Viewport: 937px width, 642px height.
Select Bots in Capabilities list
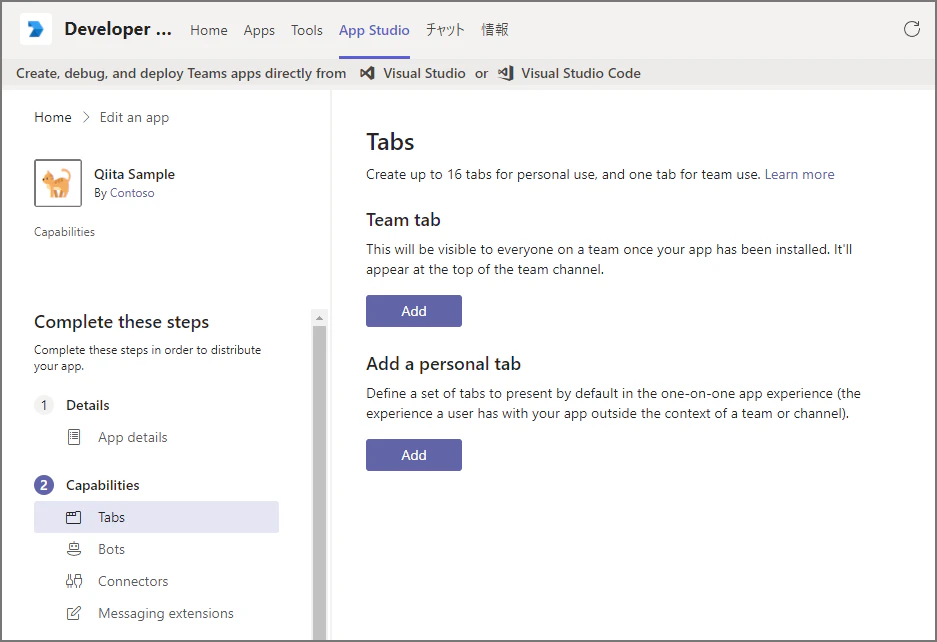[x=112, y=549]
